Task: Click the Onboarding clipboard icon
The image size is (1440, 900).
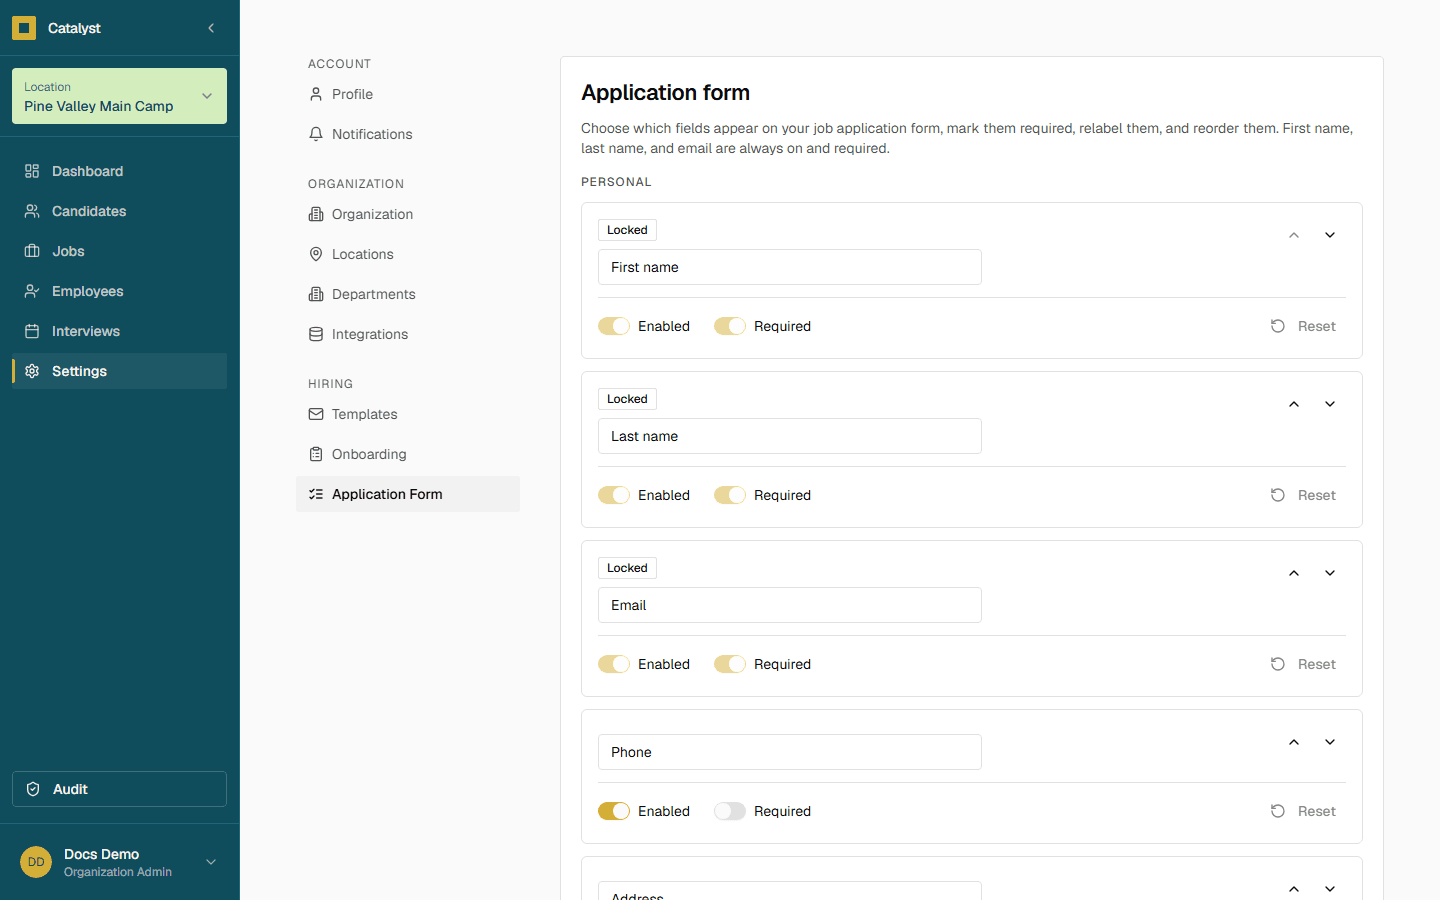Action: pyautogui.click(x=316, y=454)
